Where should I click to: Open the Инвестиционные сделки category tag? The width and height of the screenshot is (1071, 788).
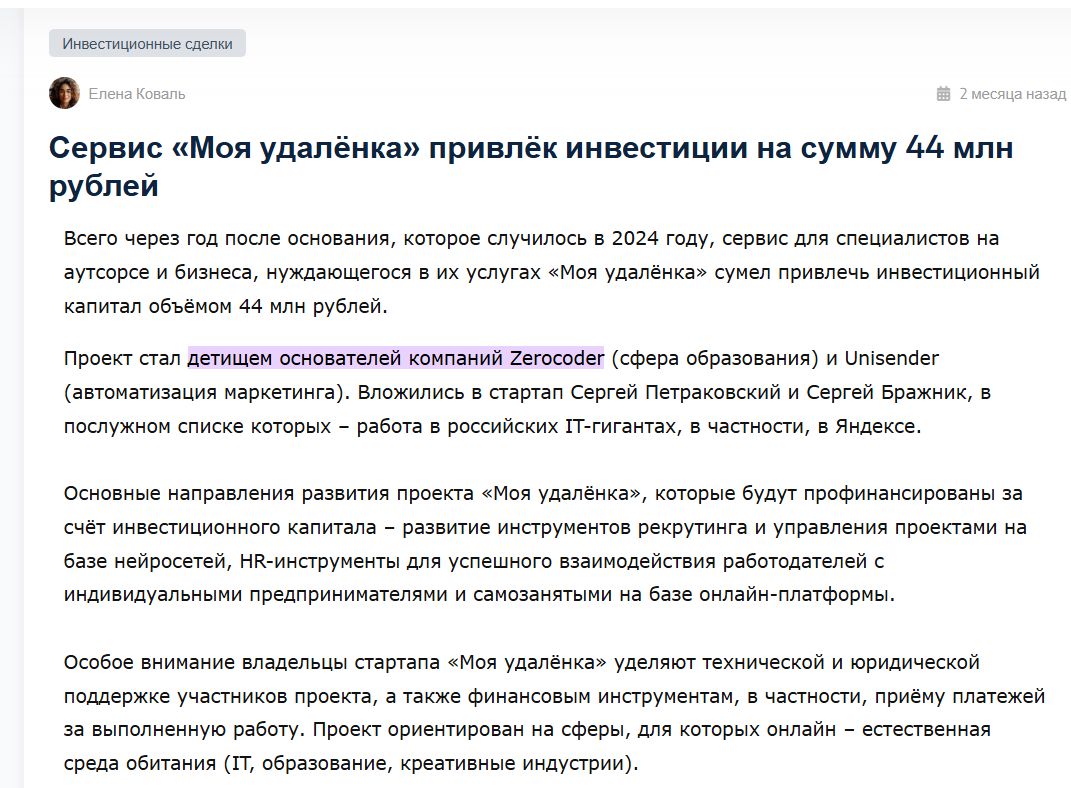[147, 44]
